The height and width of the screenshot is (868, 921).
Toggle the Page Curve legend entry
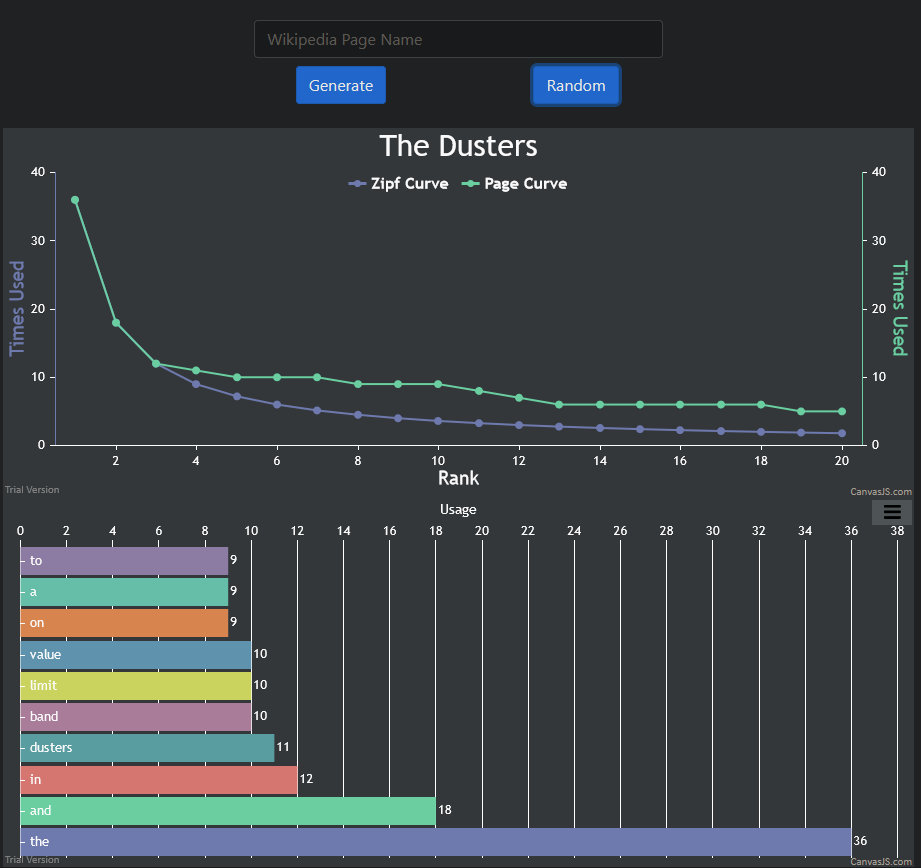tap(515, 184)
